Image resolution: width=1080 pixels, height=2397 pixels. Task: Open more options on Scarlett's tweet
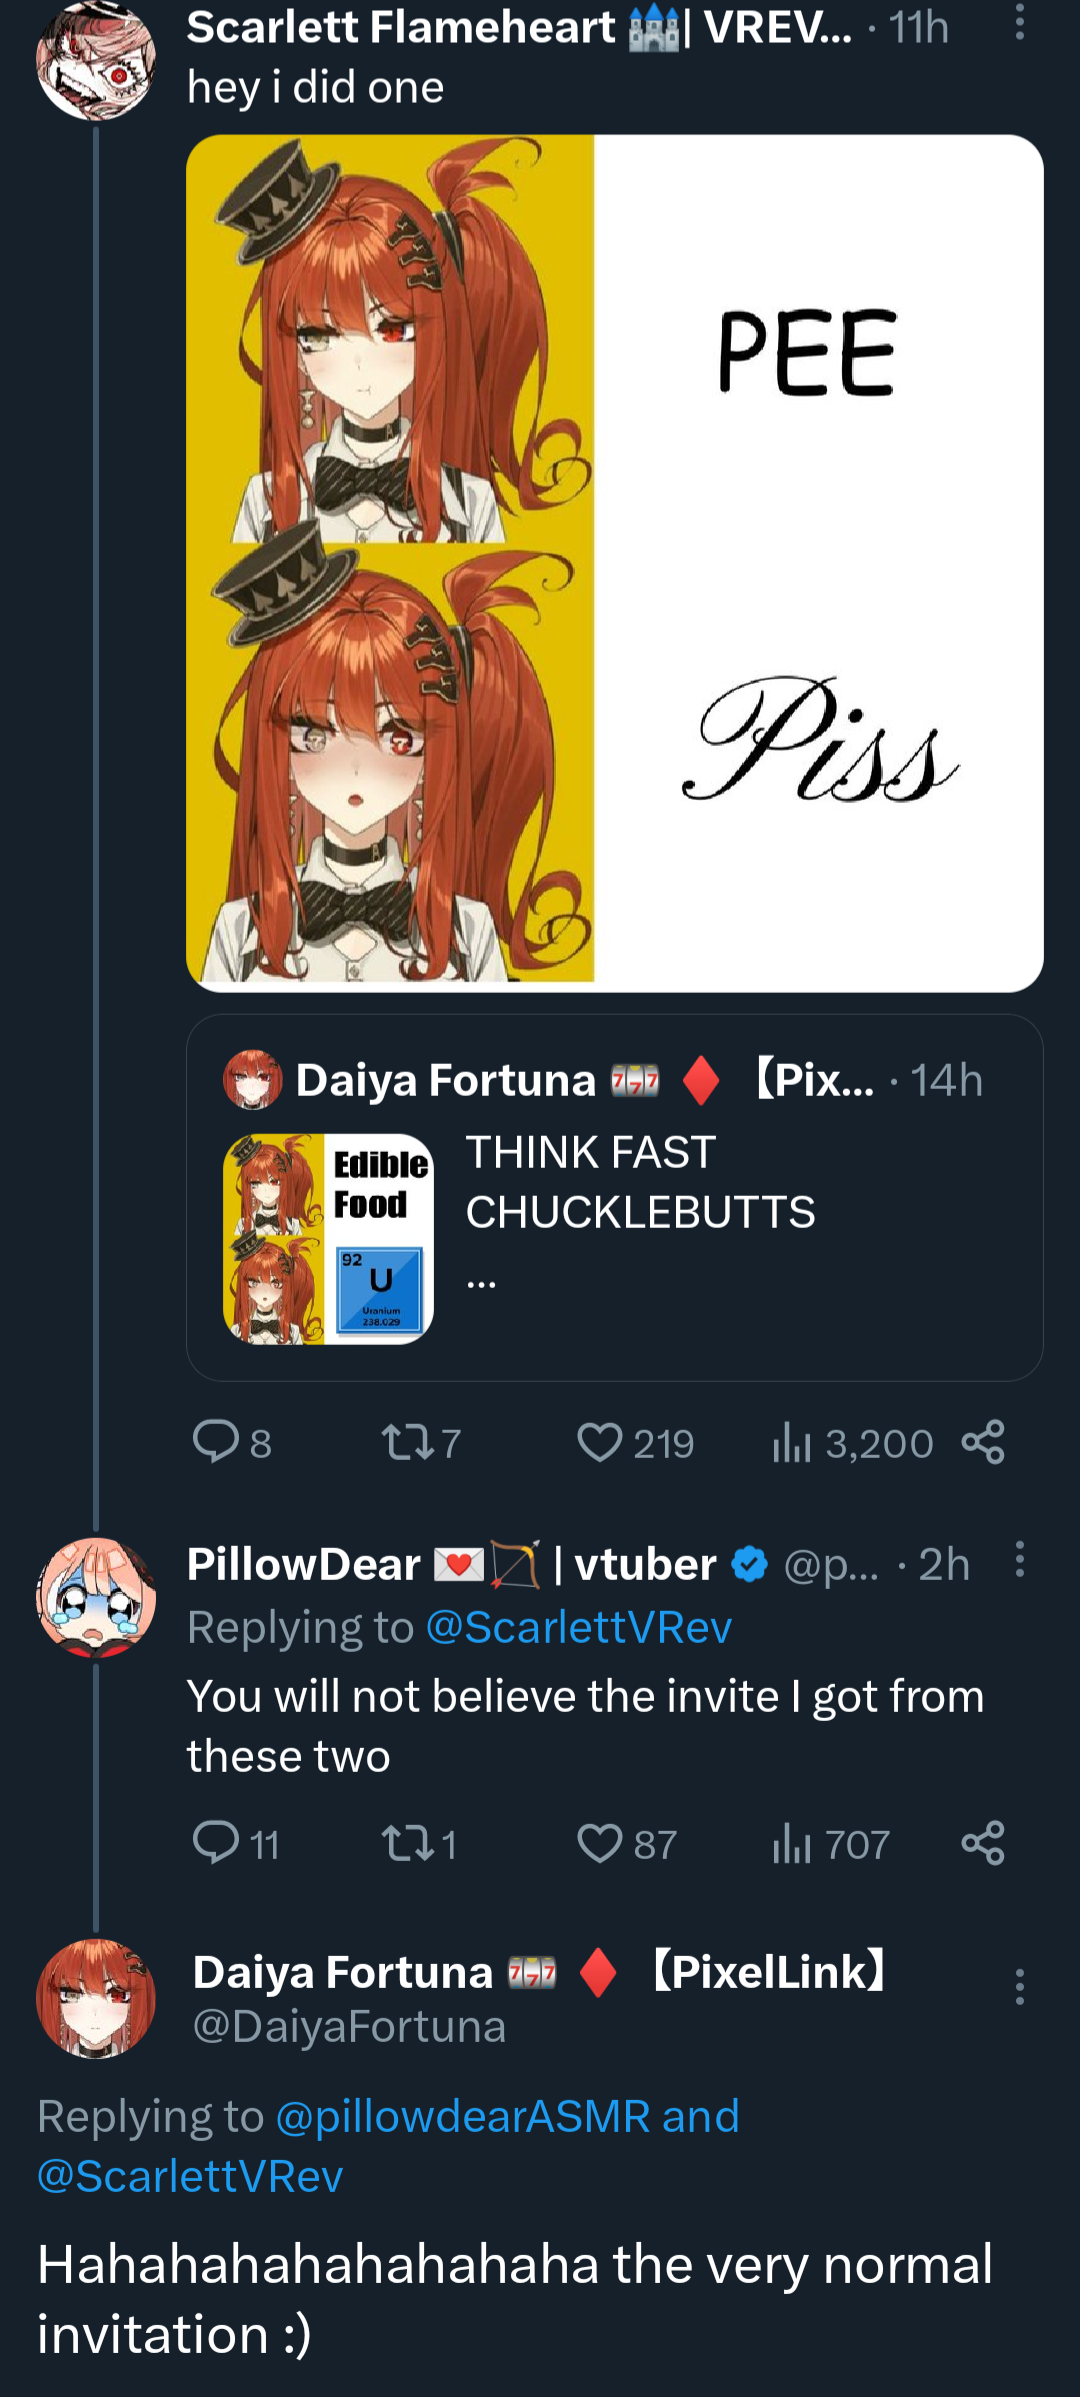[1019, 22]
